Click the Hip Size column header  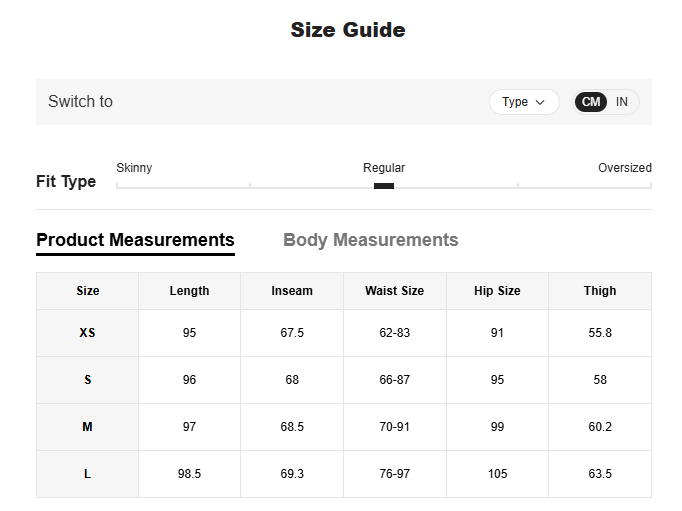[x=497, y=291]
